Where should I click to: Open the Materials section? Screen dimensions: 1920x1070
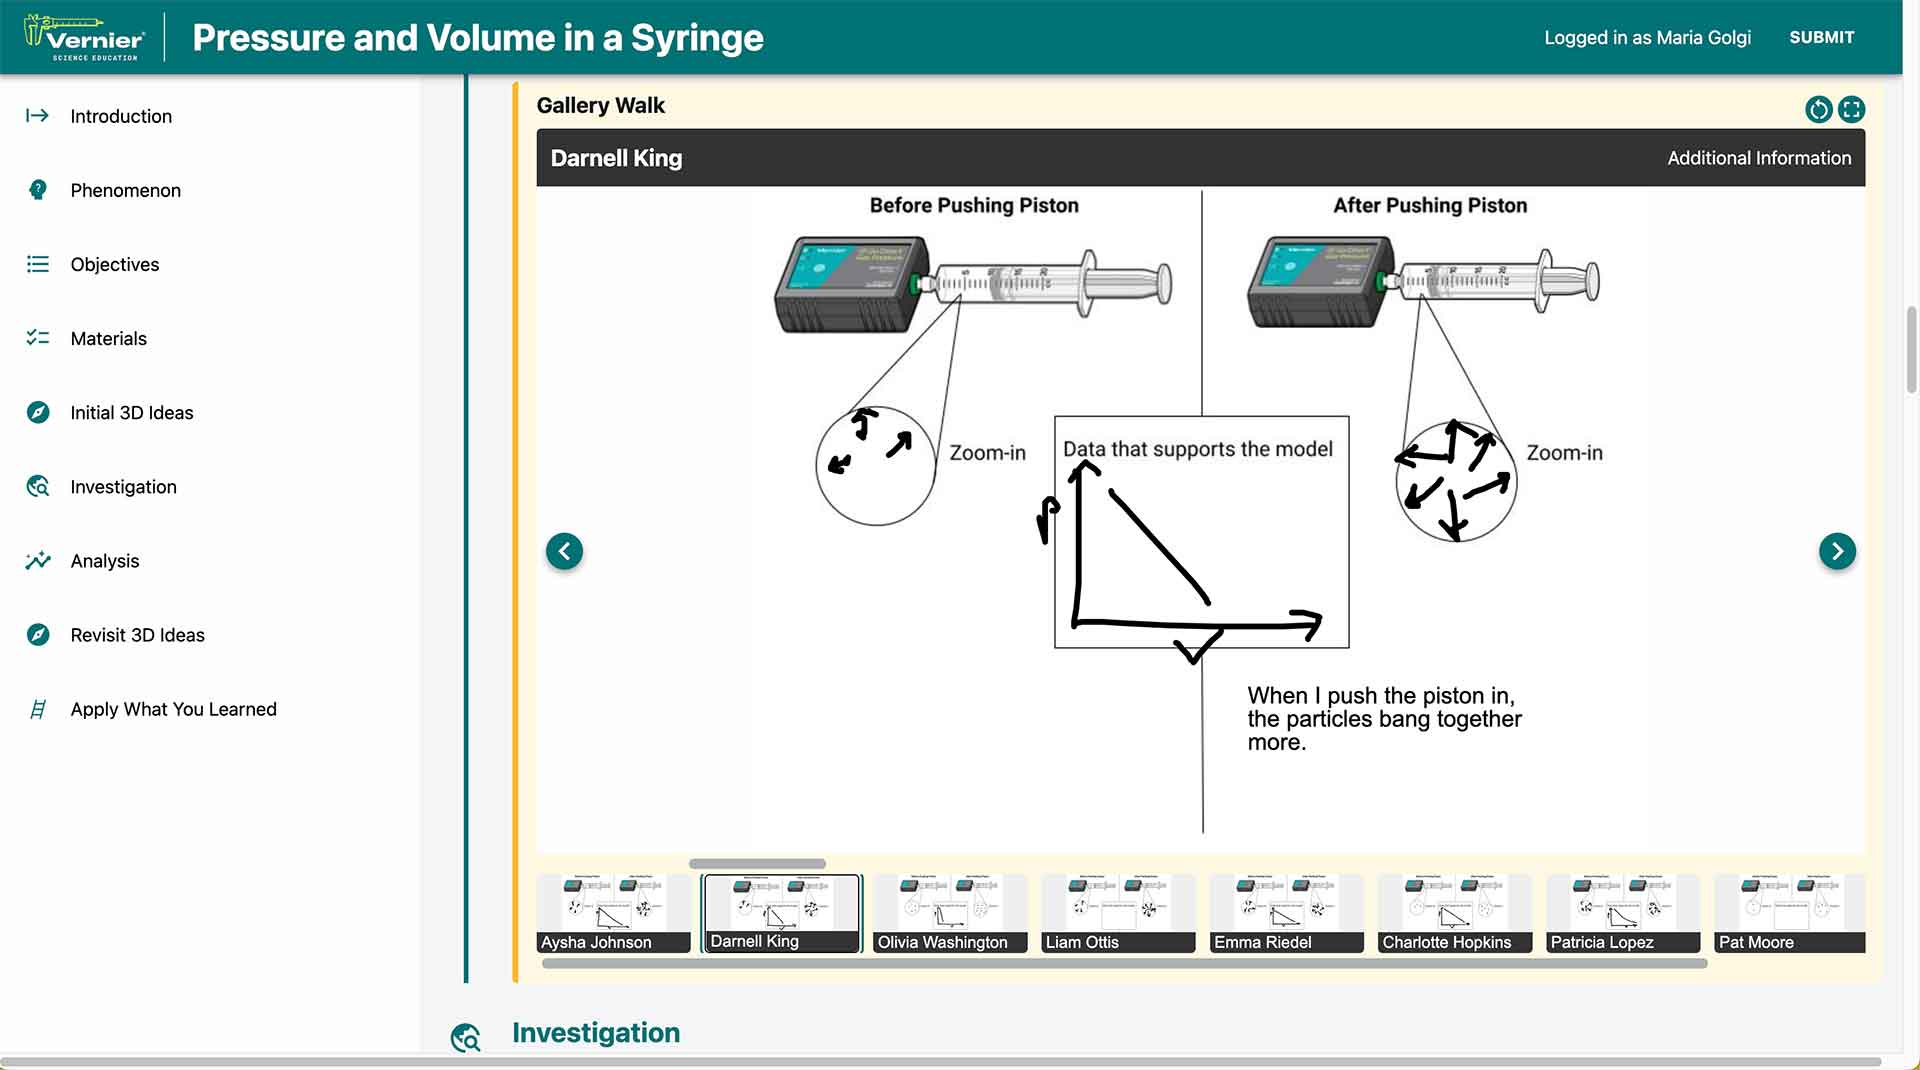click(x=109, y=338)
